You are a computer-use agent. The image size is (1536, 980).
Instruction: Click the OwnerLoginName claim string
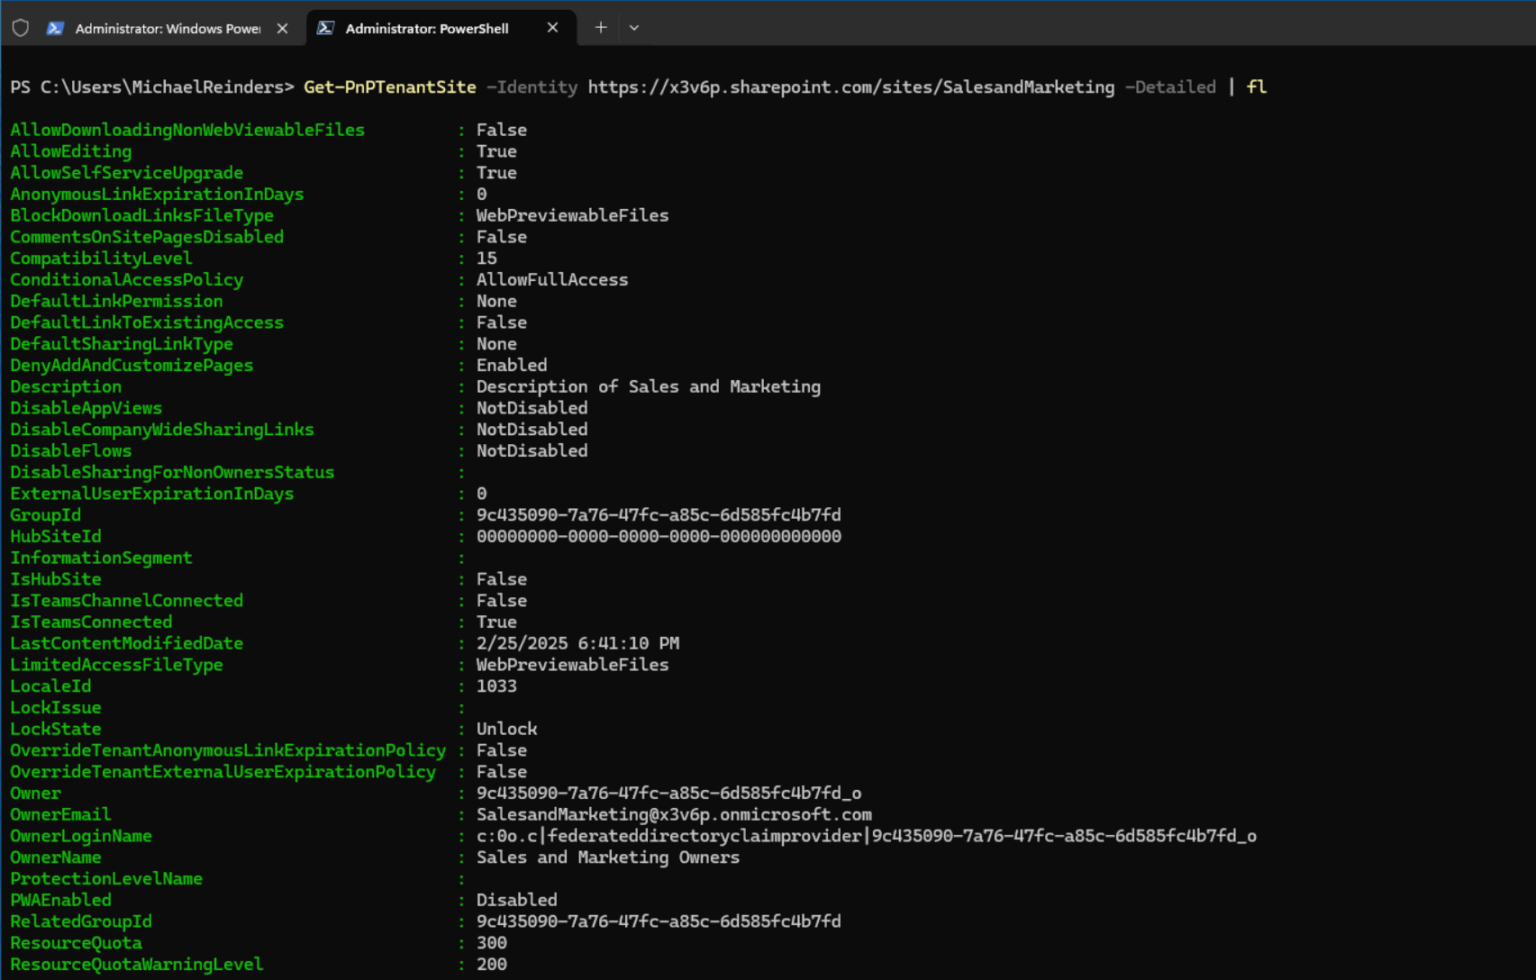pyautogui.click(x=866, y=836)
